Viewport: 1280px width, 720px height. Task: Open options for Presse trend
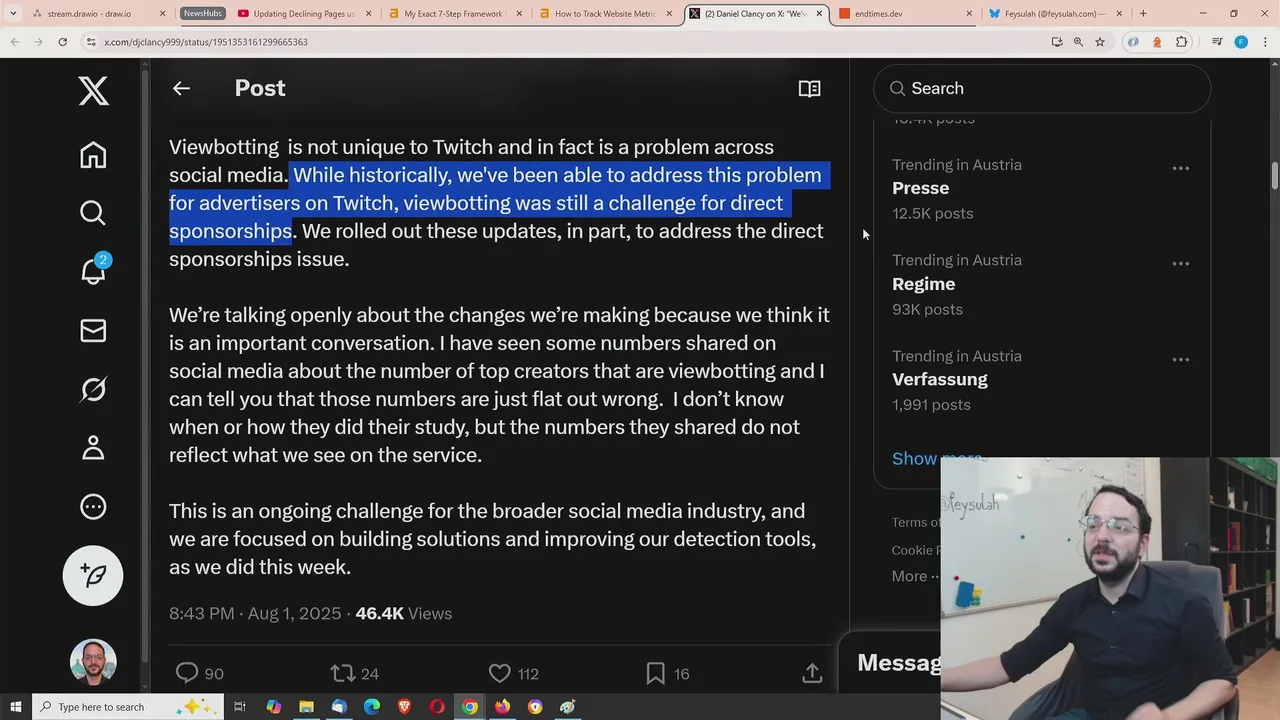click(x=1180, y=168)
